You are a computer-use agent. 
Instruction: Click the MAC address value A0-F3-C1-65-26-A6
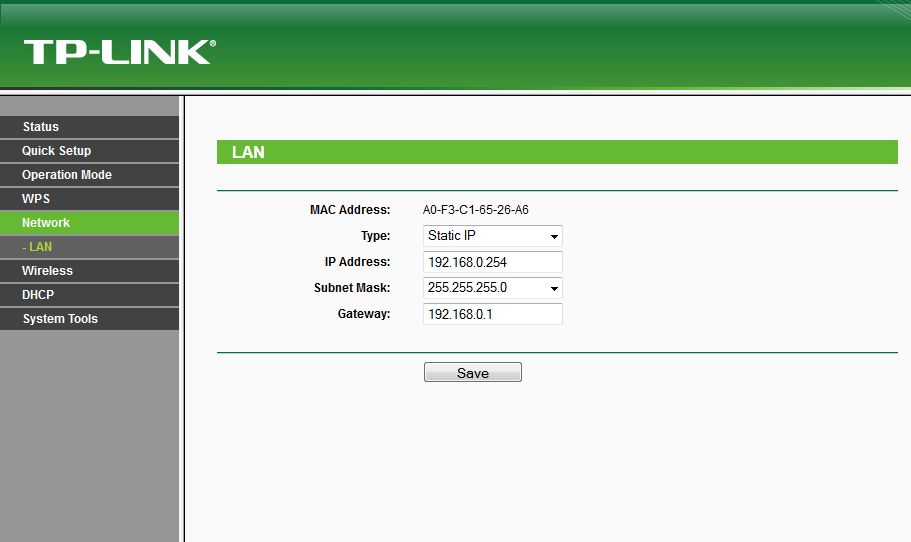pyautogui.click(x=475, y=210)
